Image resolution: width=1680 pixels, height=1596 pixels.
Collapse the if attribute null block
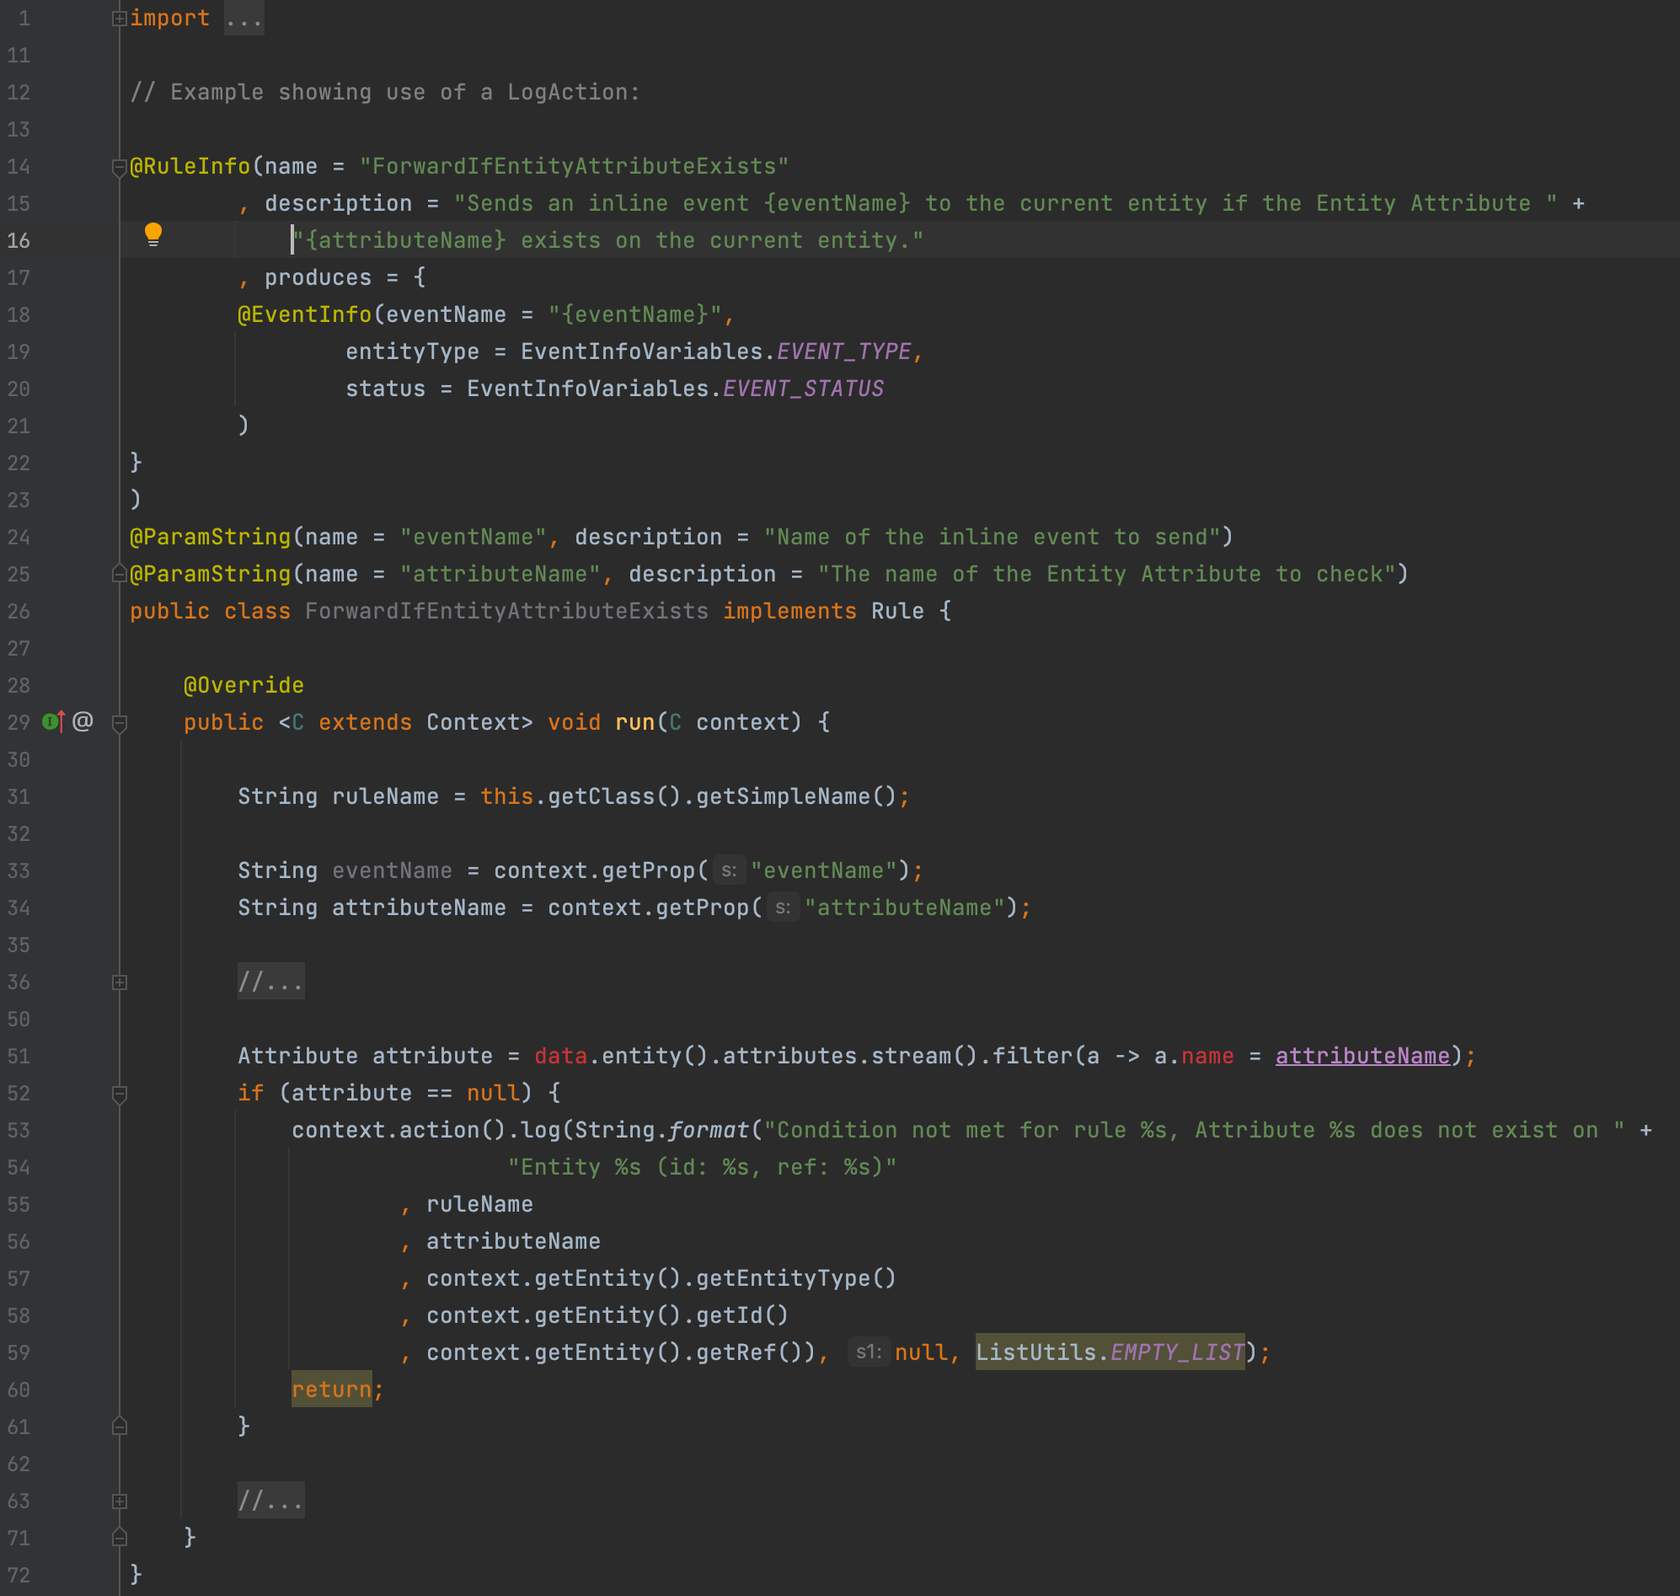pyautogui.click(x=119, y=1094)
